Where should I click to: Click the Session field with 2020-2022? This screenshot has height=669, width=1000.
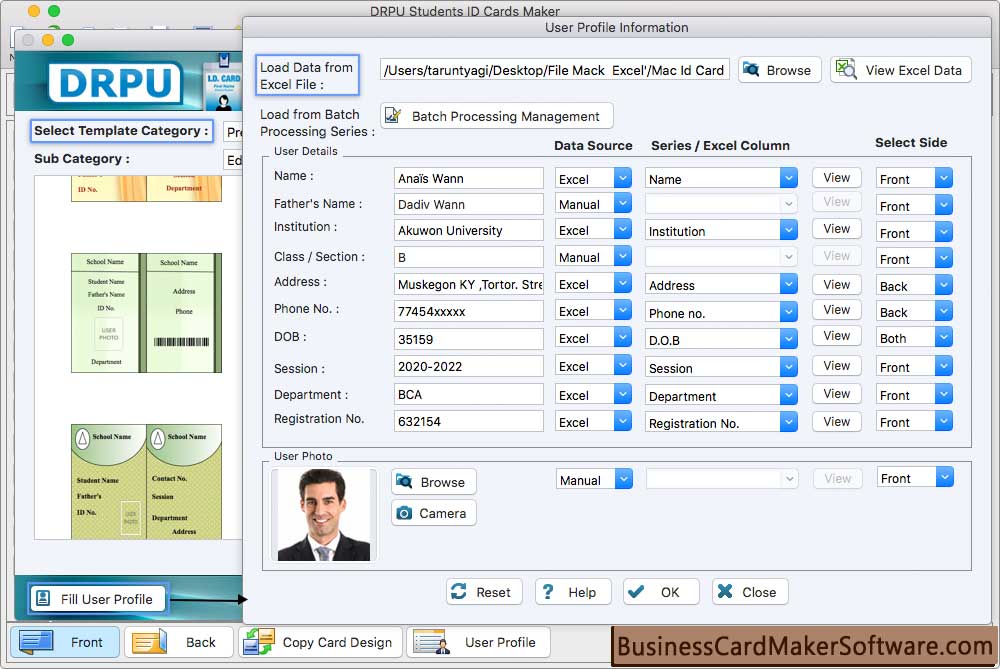pyautogui.click(x=469, y=367)
